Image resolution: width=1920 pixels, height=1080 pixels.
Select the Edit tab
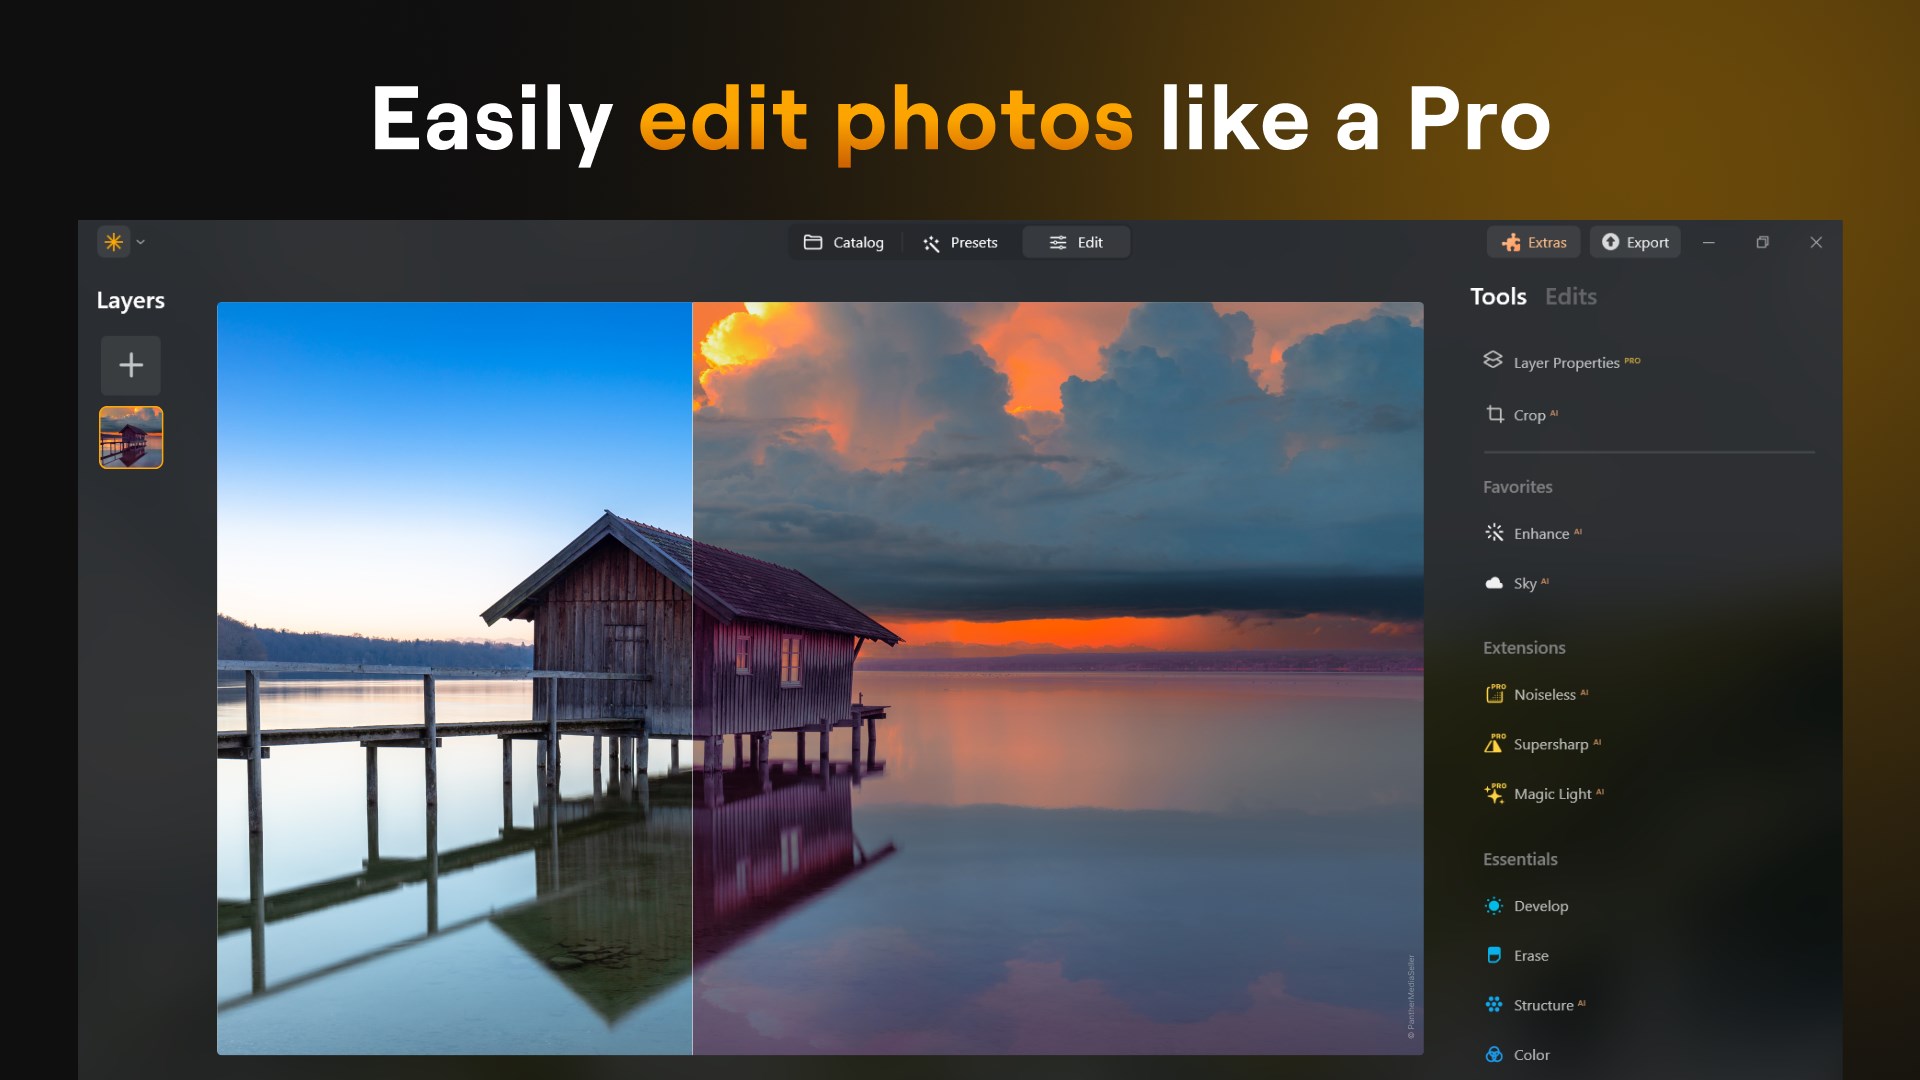(x=1076, y=242)
